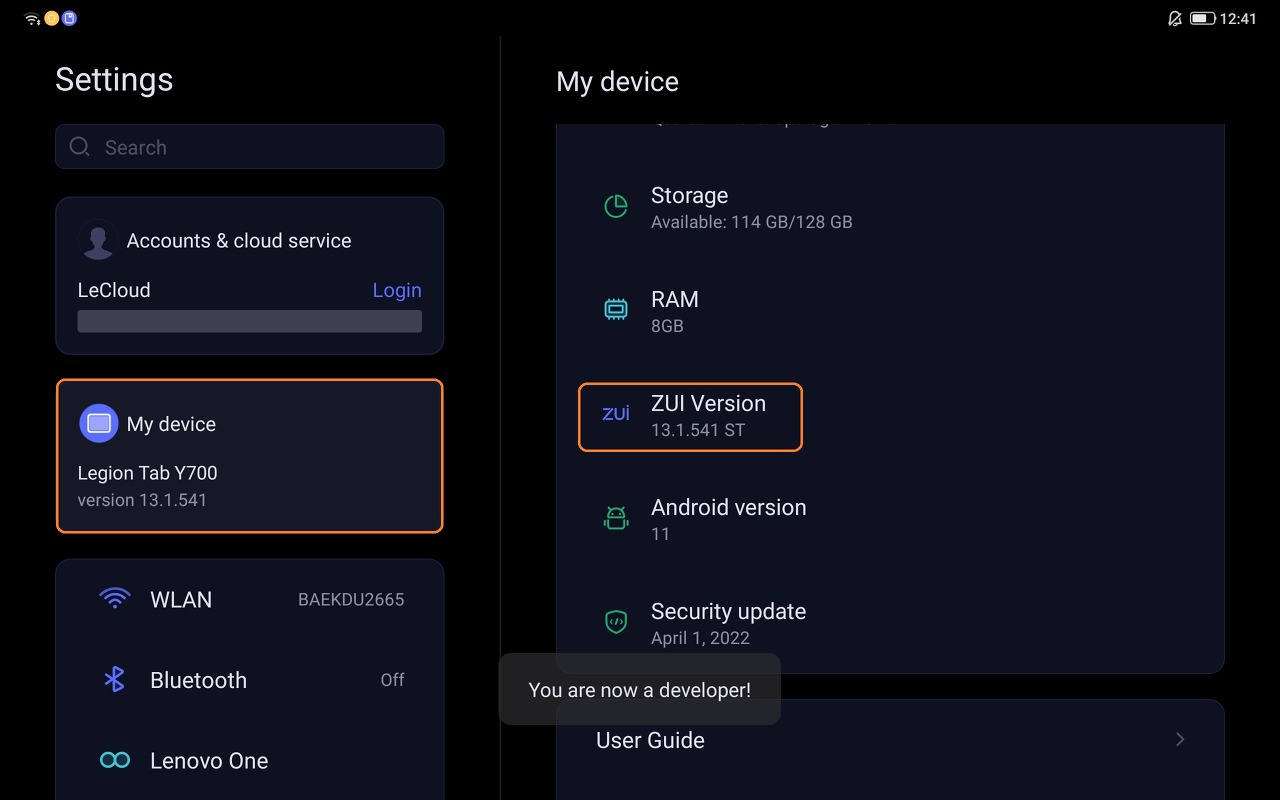1280x800 pixels.
Task: Tap the LeCloud Login link
Action: (x=397, y=290)
